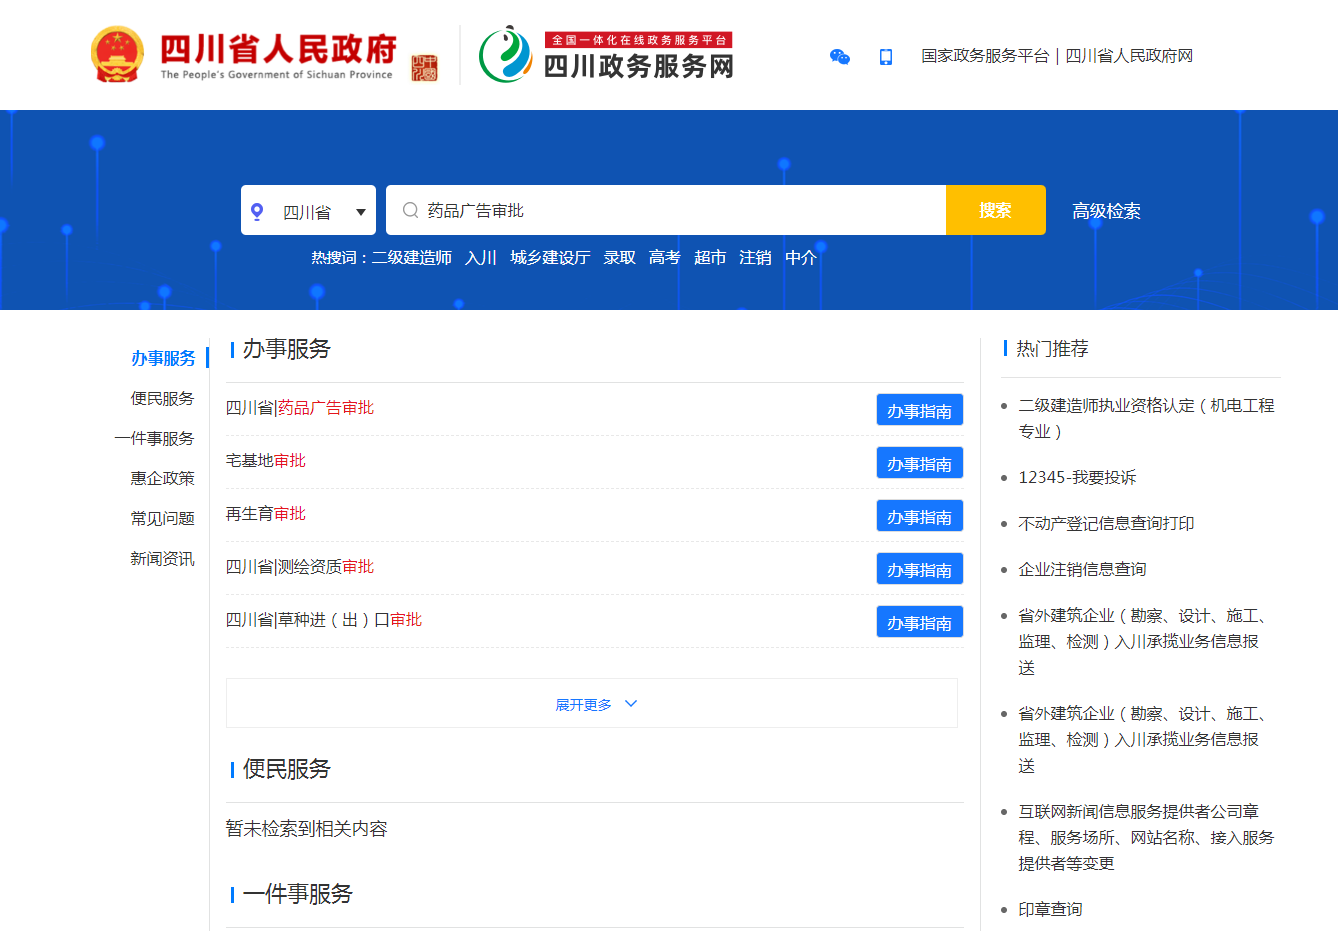The height and width of the screenshot is (931, 1338).
Task: Click the WeChat icon in header
Action: (840, 57)
